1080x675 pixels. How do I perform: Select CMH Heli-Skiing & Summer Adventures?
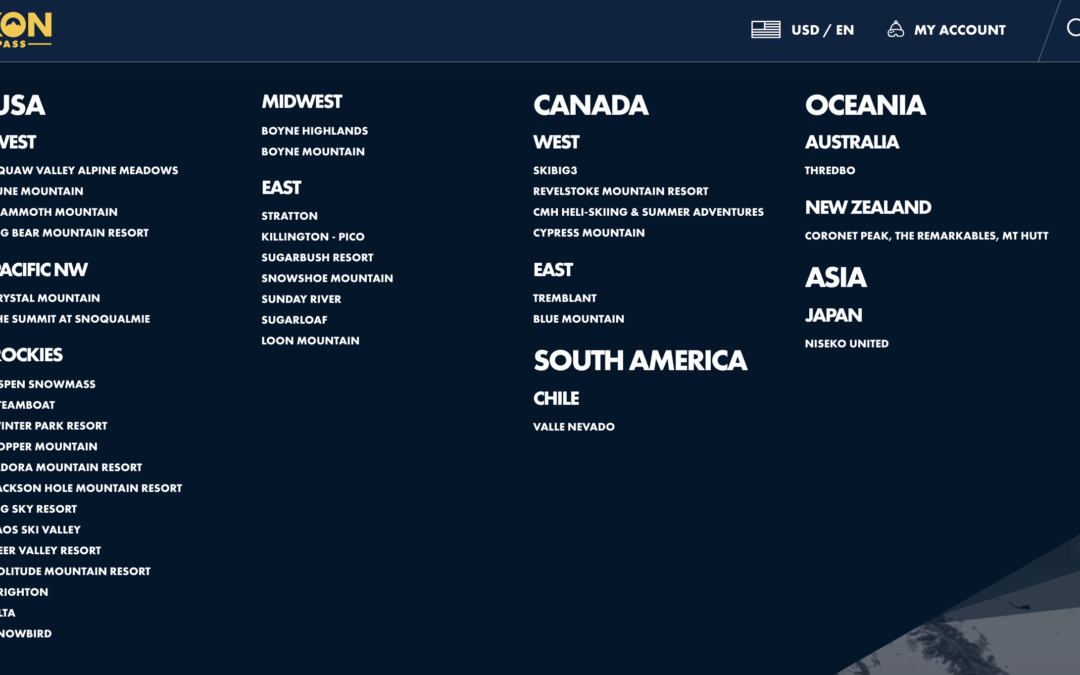648,211
